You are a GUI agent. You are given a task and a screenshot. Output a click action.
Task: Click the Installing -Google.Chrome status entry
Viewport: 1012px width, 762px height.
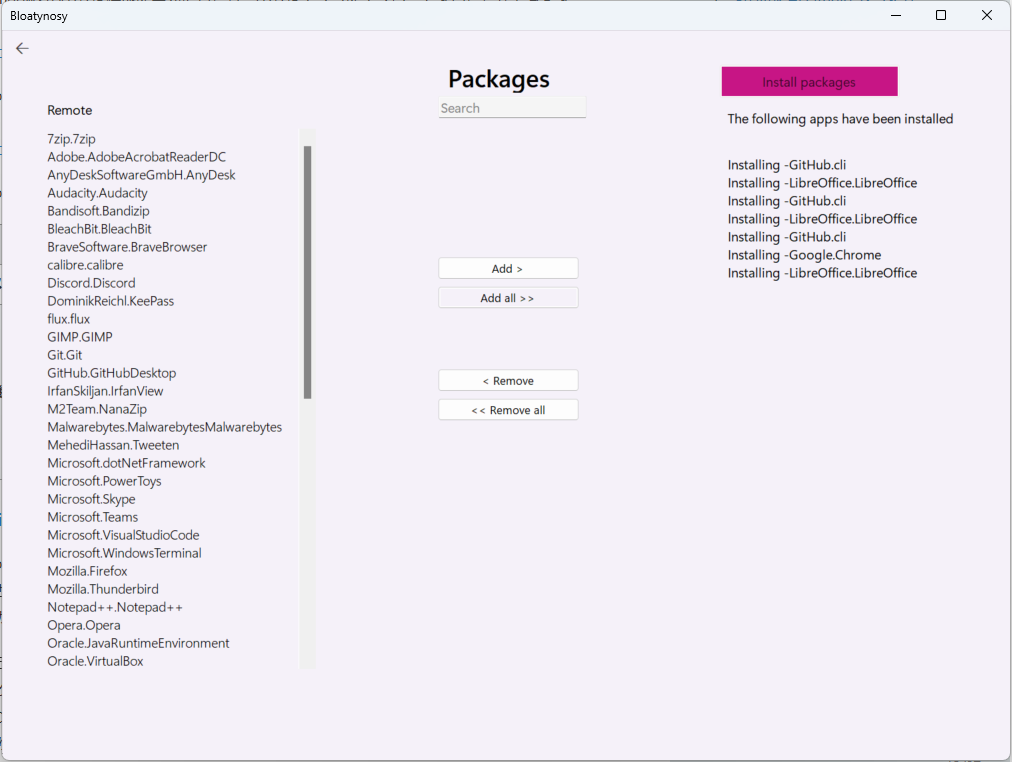coord(803,254)
